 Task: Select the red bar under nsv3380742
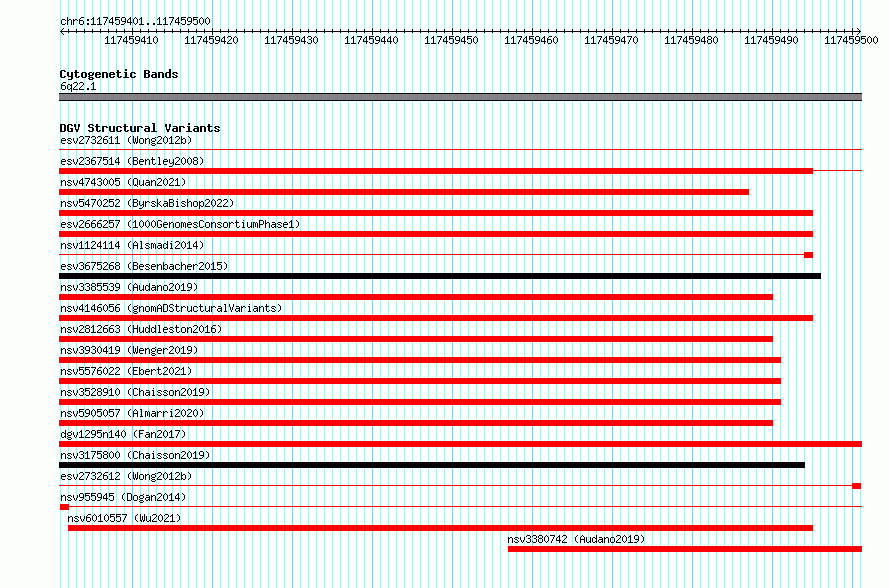tap(685, 549)
